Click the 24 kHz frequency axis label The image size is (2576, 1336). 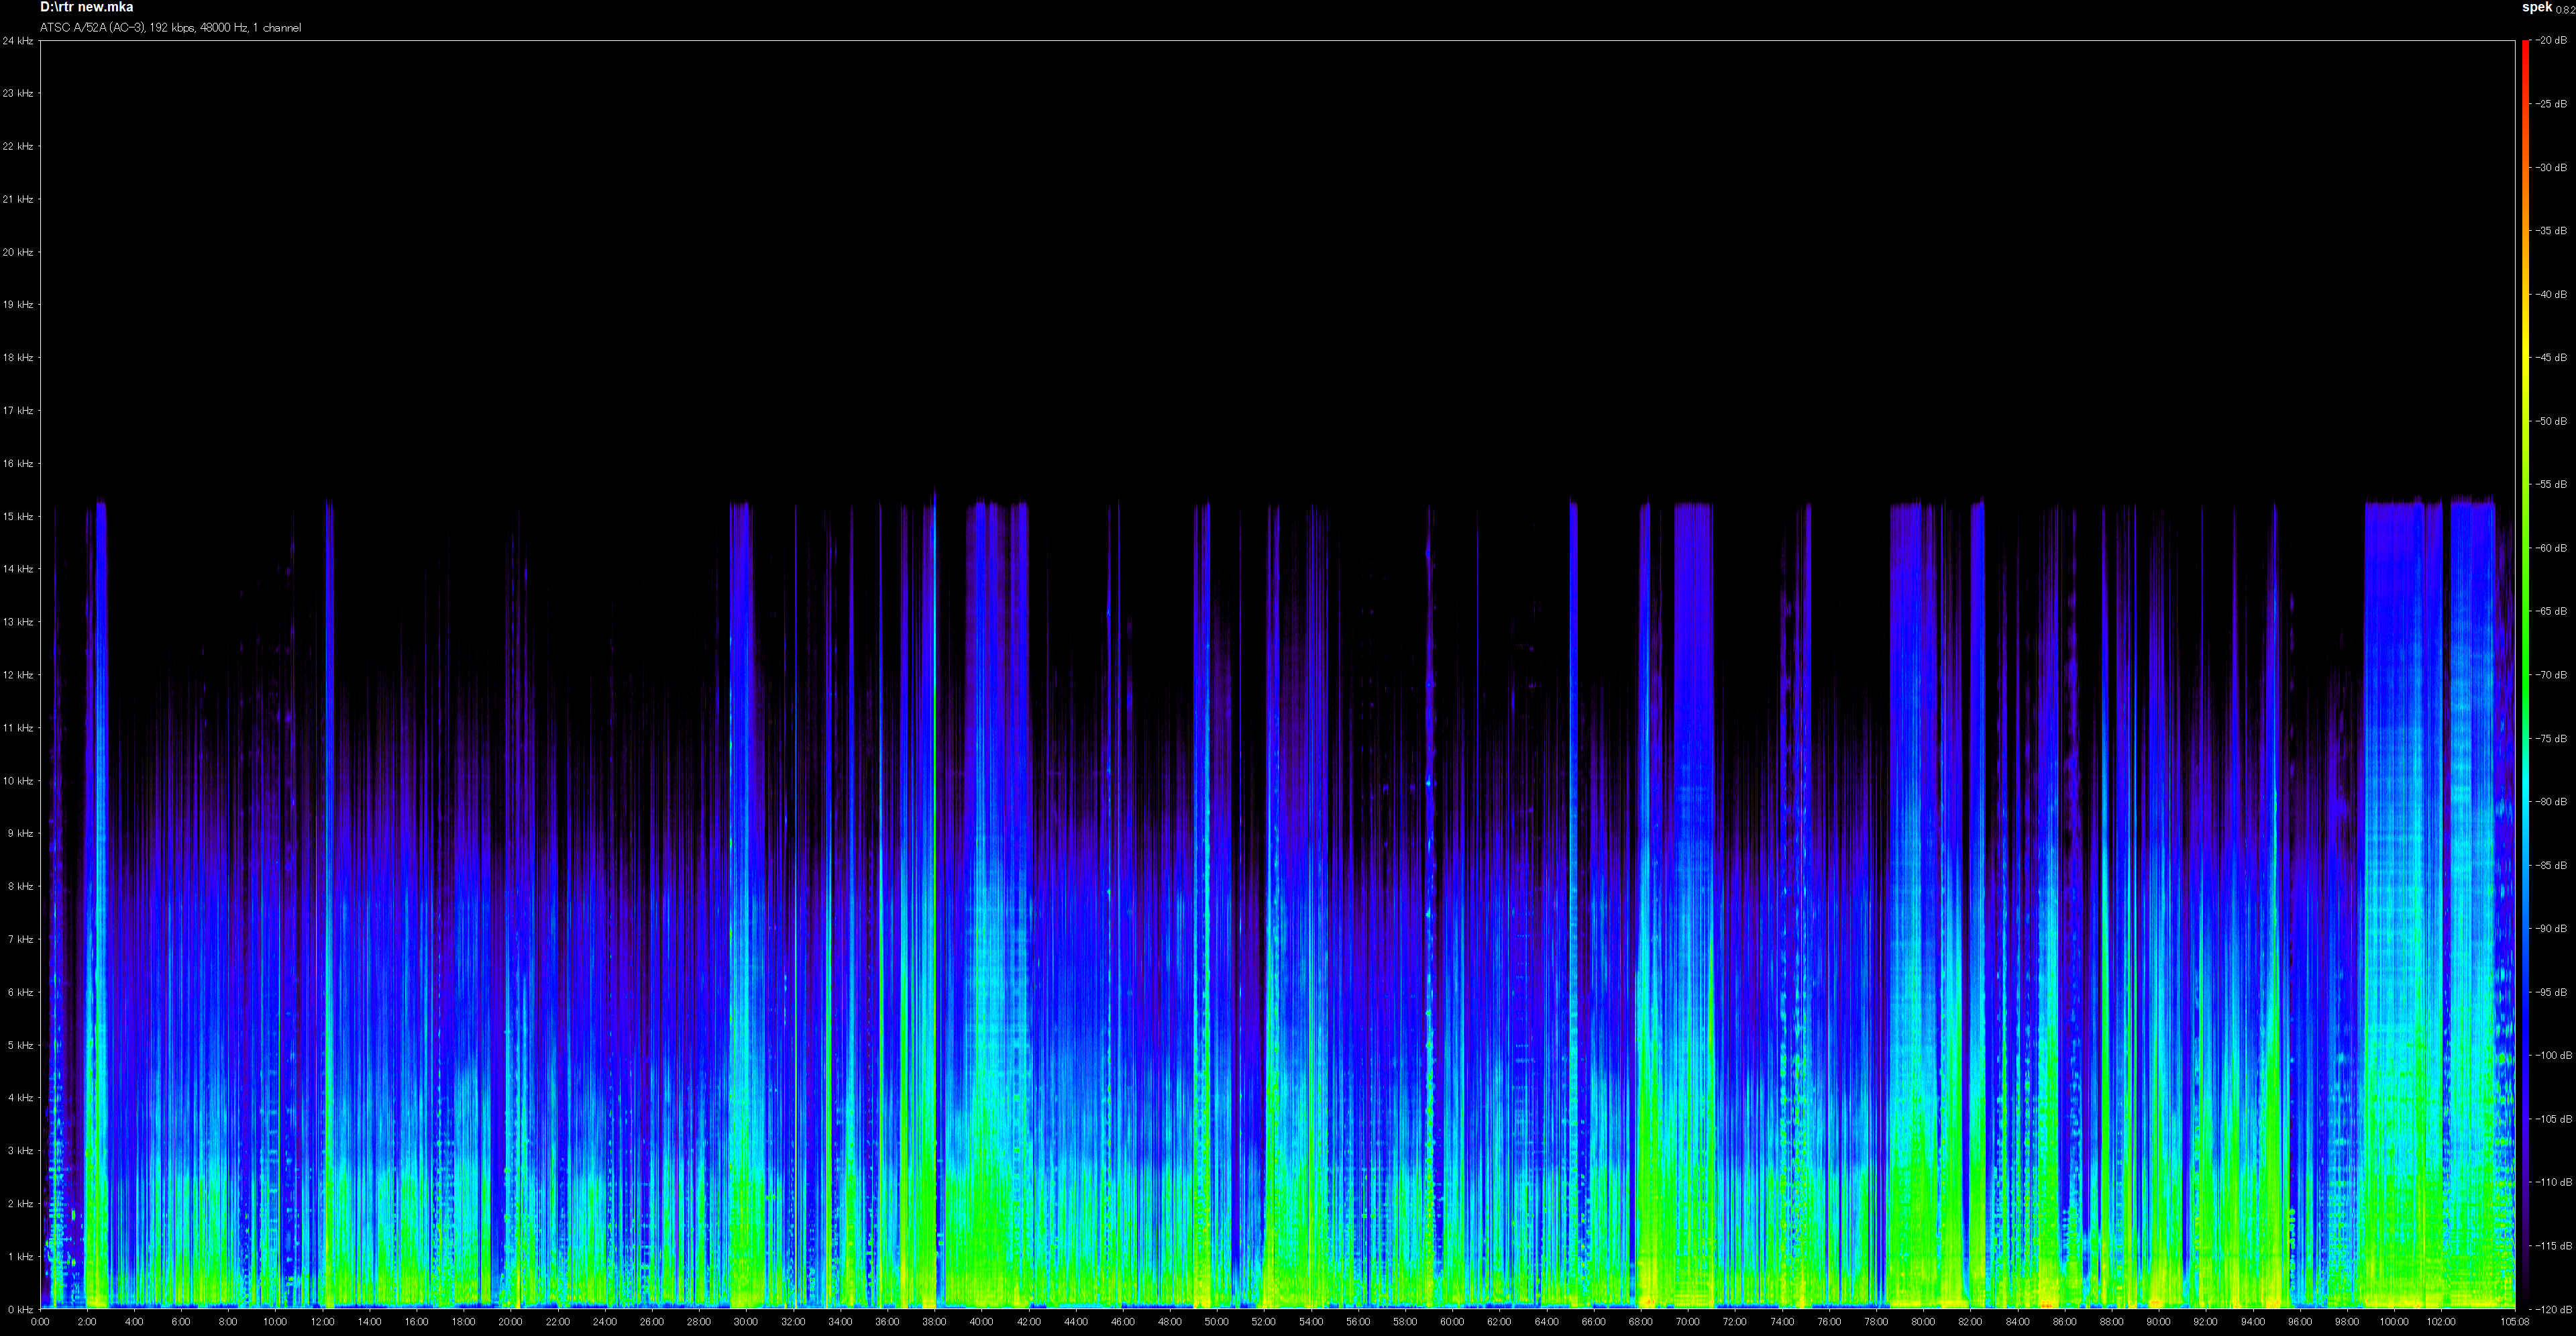(x=17, y=41)
